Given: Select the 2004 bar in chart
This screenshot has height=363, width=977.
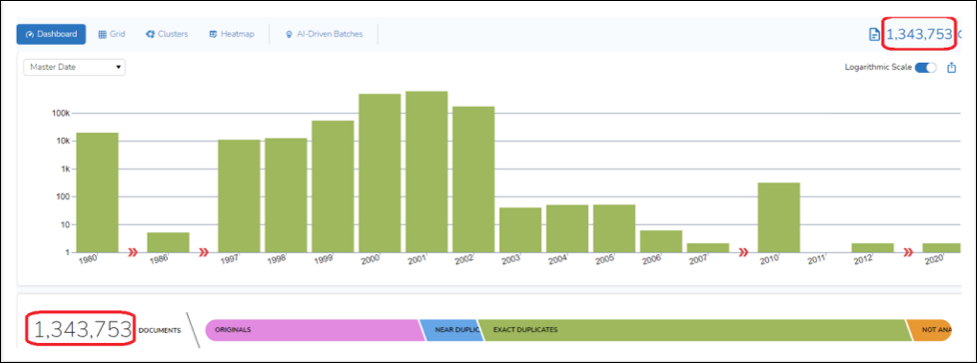Looking at the screenshot, I should 568,229.
